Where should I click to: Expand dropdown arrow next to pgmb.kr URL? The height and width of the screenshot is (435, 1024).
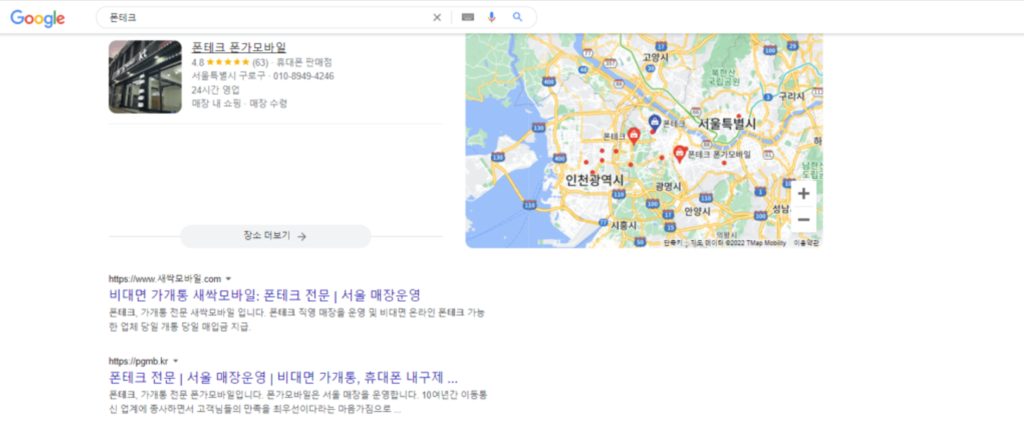click(x=176, y=361)
